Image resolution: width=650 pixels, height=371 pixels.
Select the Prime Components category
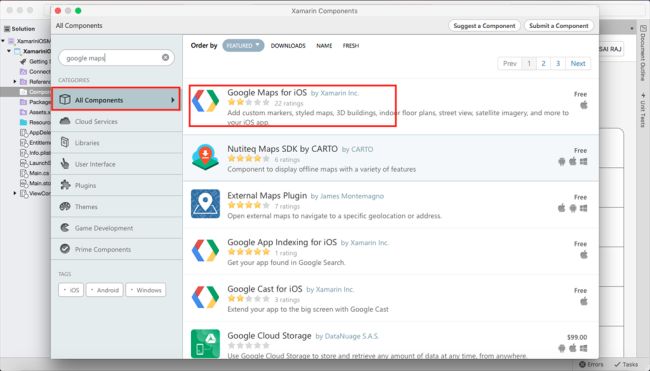[x=116, y=249]
